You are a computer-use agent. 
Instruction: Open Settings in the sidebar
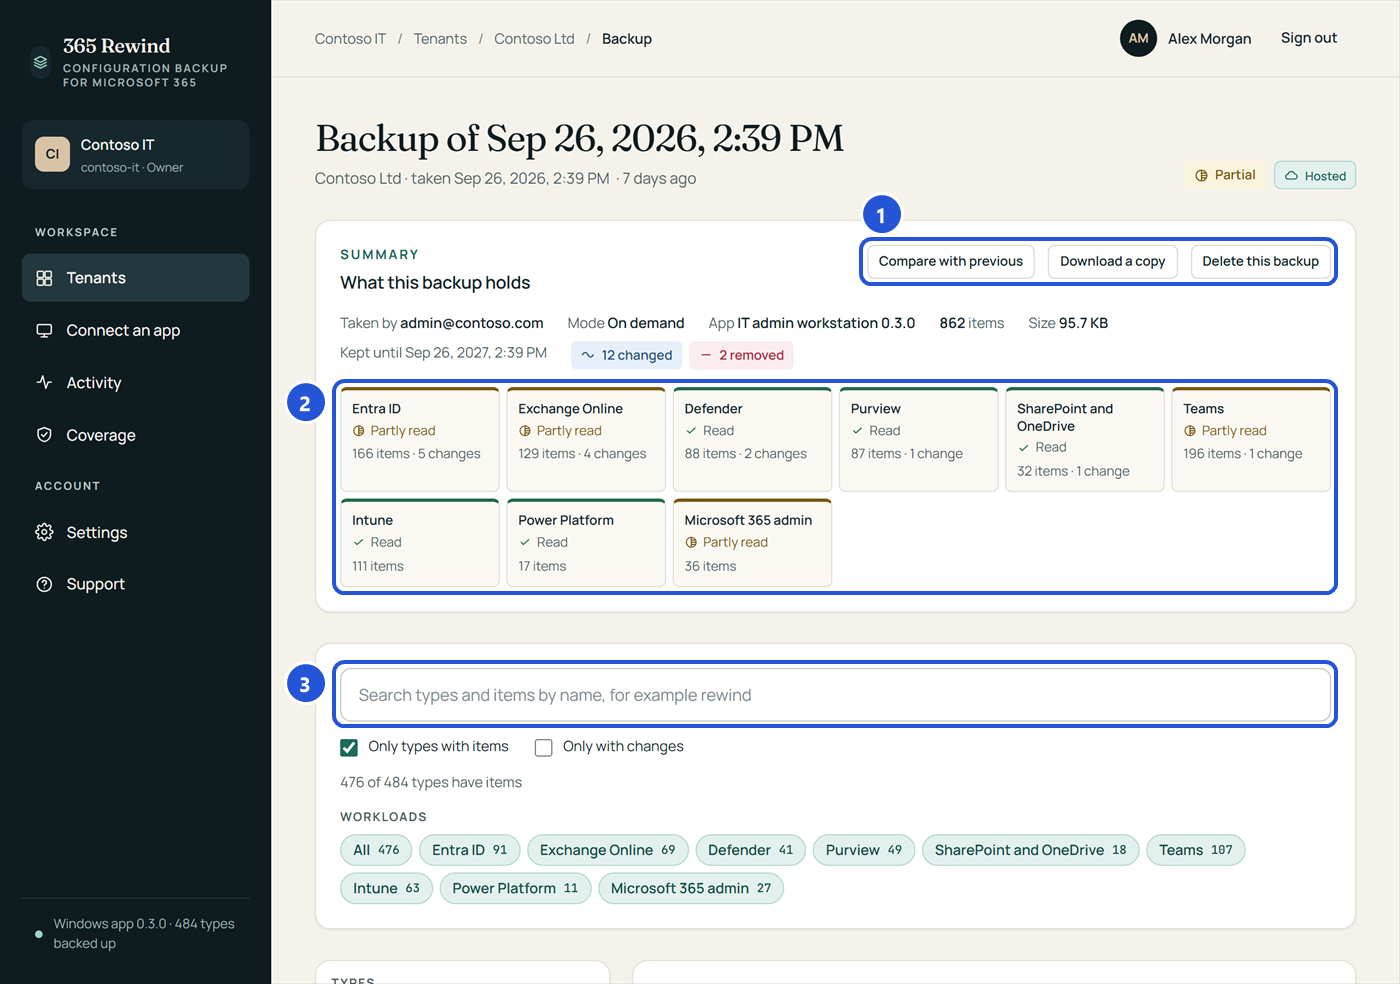point(135,532)
